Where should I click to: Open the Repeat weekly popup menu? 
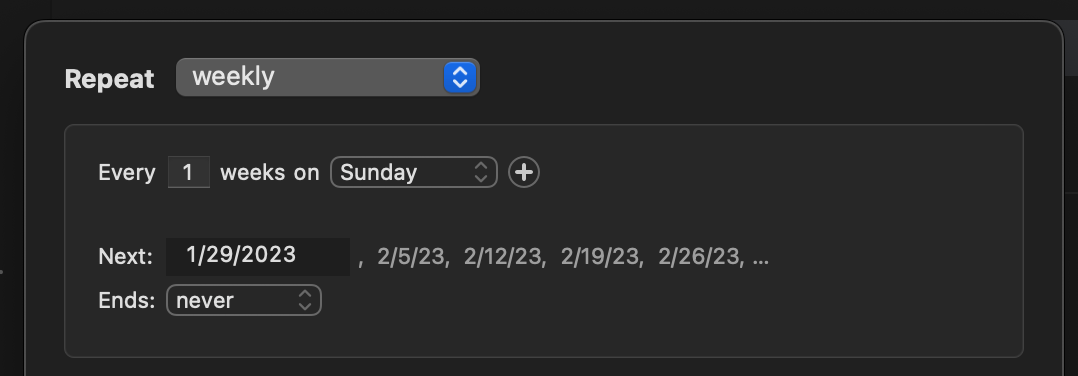click(327, 77)
